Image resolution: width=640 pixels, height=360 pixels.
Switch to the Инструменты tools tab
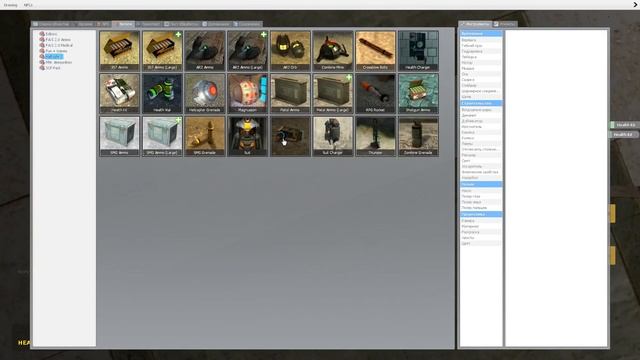(x=475, y=24)
